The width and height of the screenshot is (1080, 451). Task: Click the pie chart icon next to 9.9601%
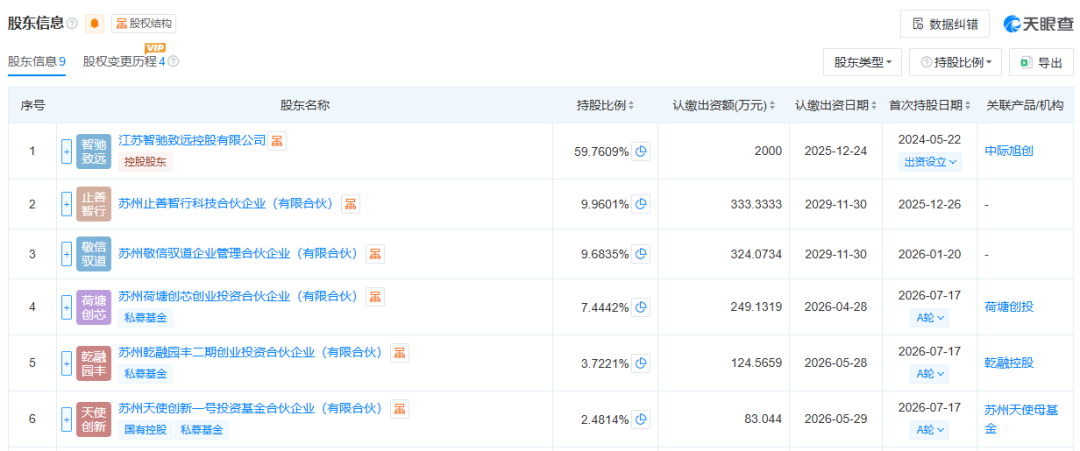(641, 204)
